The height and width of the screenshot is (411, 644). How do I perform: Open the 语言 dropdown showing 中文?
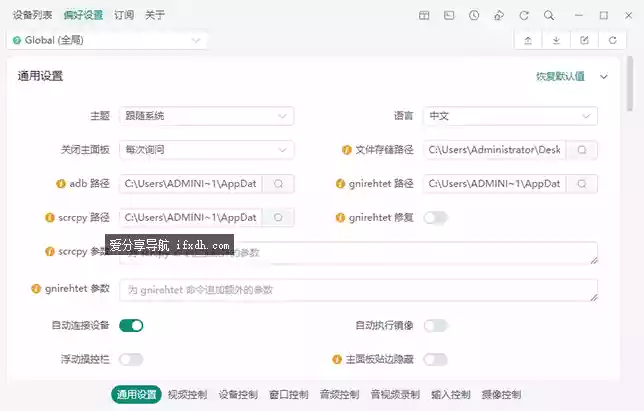[510, 116]
